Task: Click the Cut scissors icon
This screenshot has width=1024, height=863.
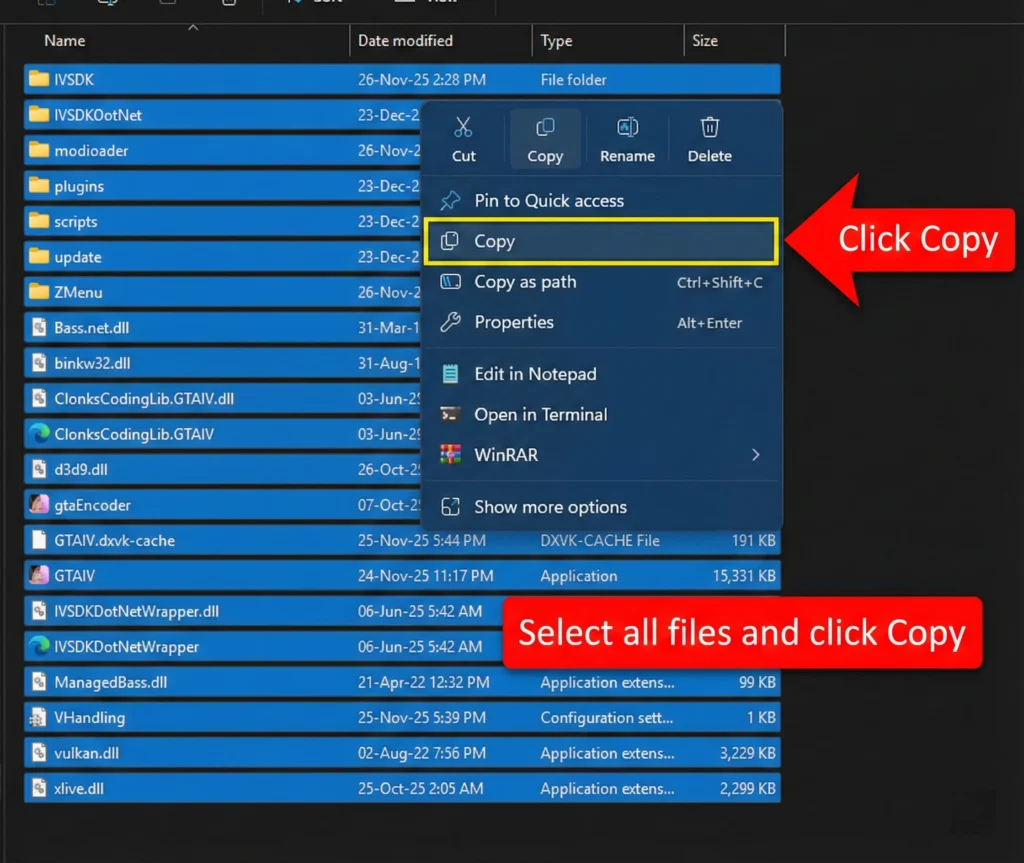Action: pos(463,128)
